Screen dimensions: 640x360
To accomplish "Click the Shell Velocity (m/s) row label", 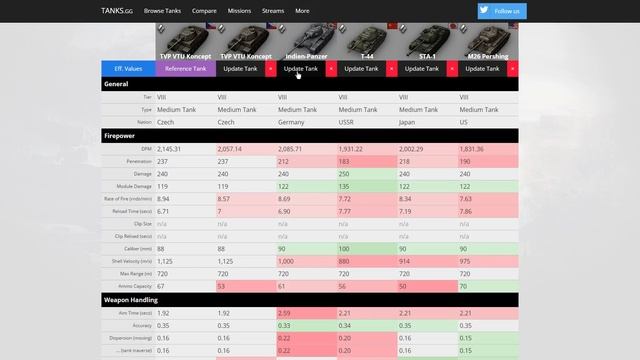I will pos(132,261).
